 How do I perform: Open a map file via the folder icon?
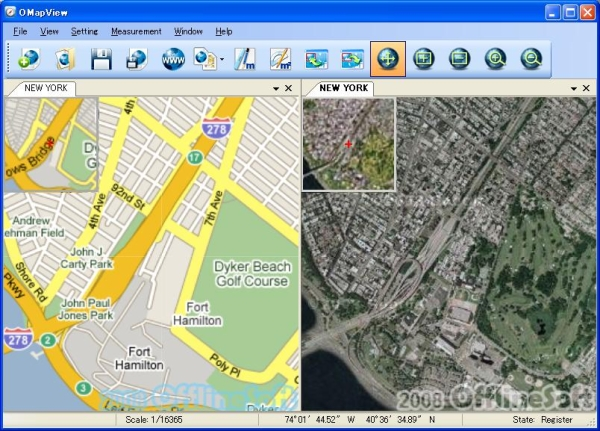[x=65, y=59]
